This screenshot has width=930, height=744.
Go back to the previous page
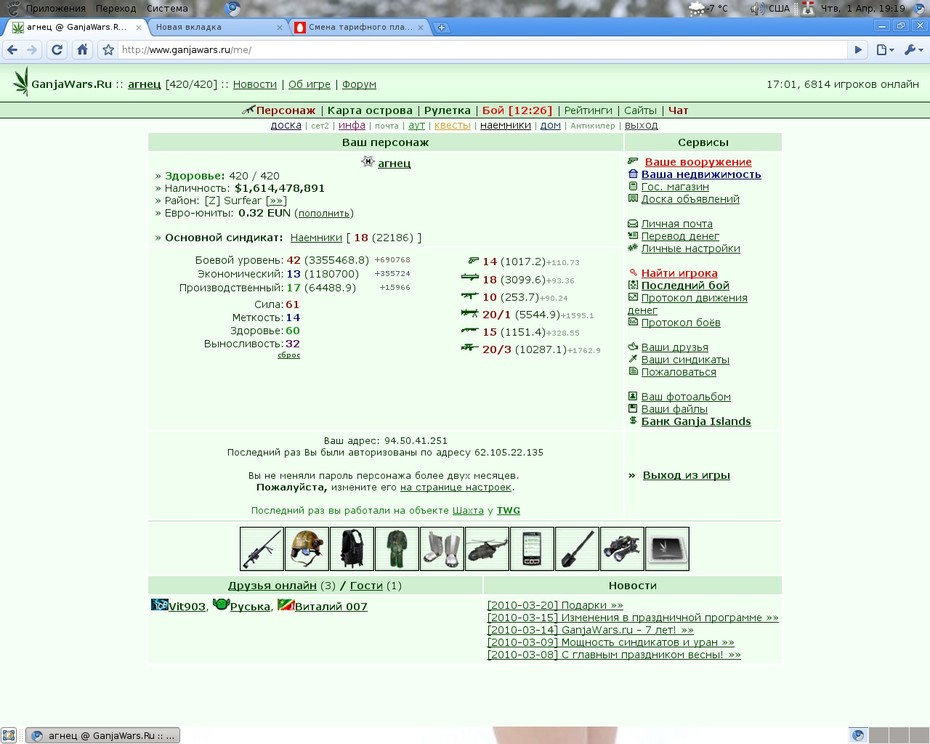point(12,50)
